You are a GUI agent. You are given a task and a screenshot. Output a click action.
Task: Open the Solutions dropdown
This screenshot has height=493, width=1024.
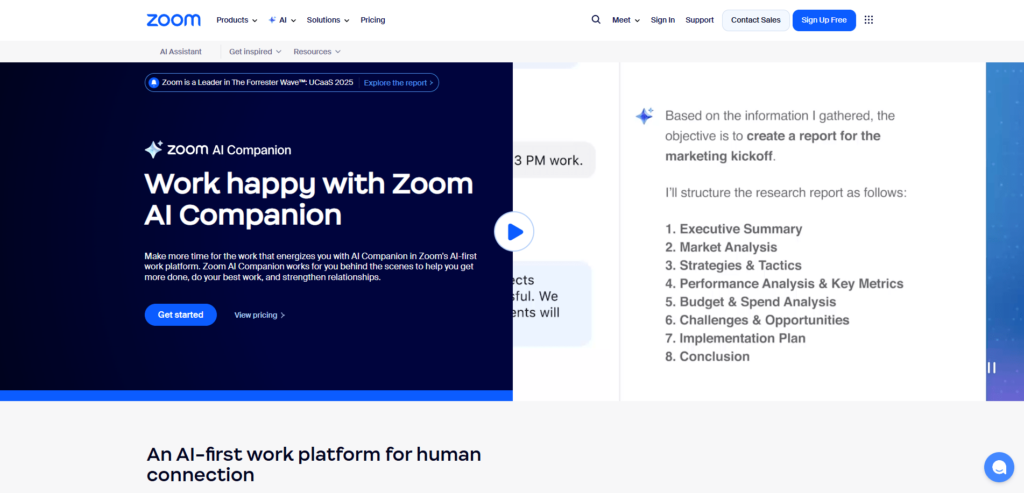tap(328, 20)
